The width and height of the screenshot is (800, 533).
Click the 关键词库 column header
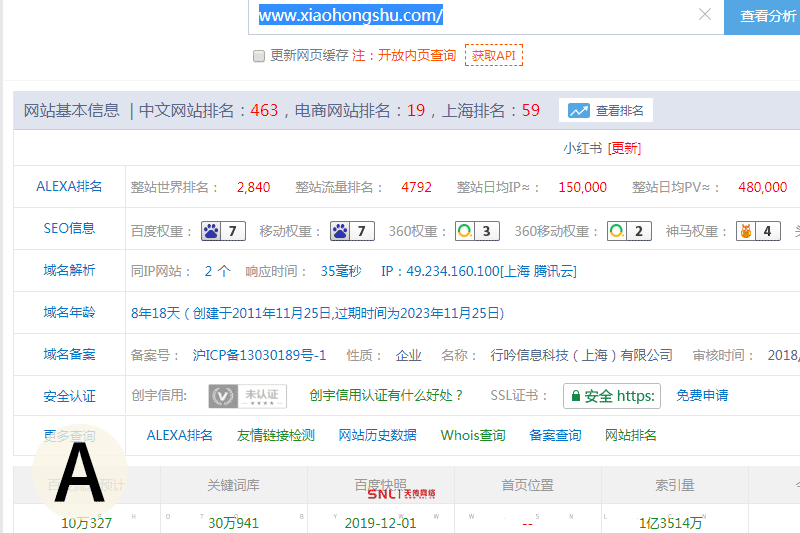[x=234, y=485]
